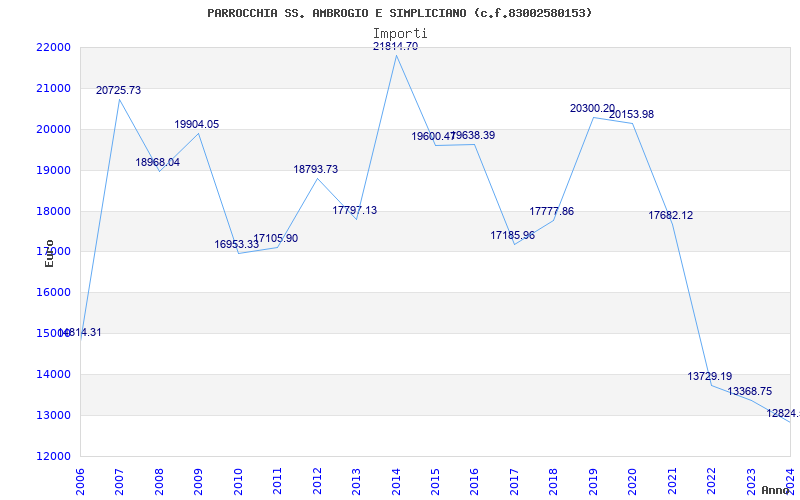Click the 2012 x-axis year label
This screenshot has width=800, height=500.
(317, 481)
